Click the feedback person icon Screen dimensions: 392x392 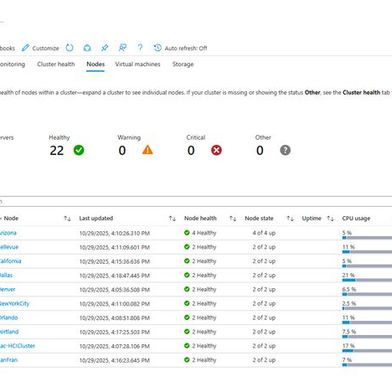click(x=123, y=48)
